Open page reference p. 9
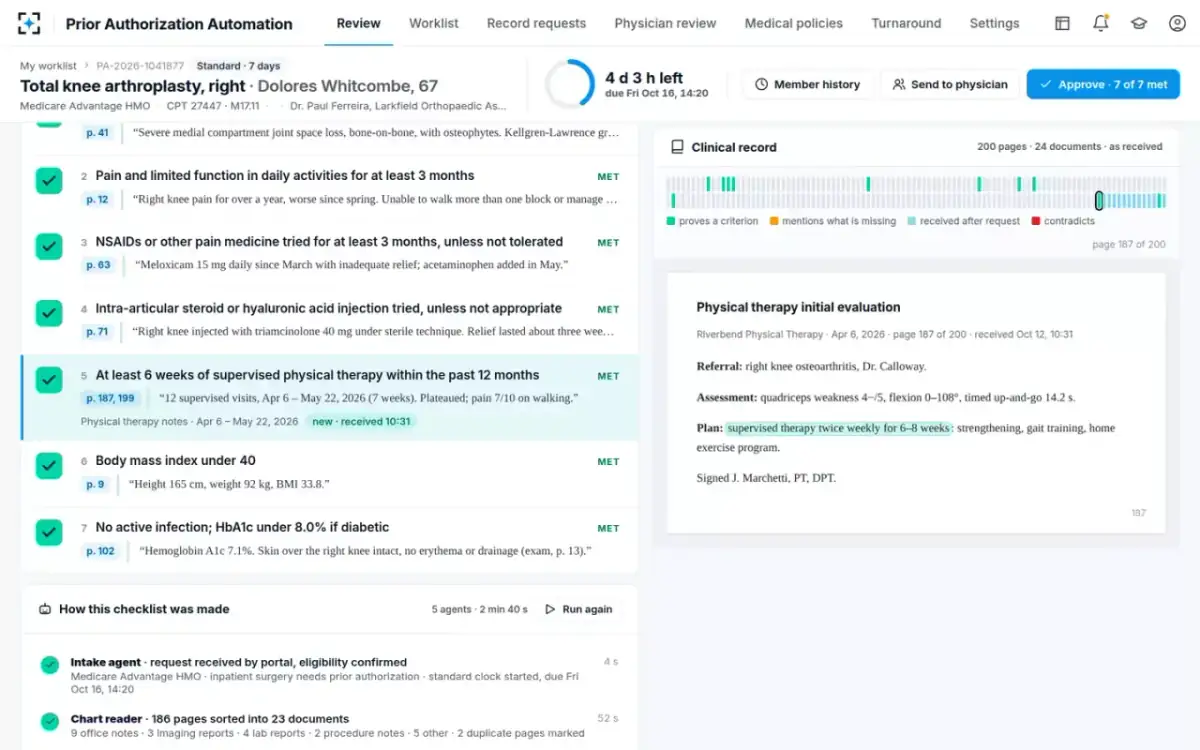This screenshot has width=1200, height=750. tap(96, 484)
